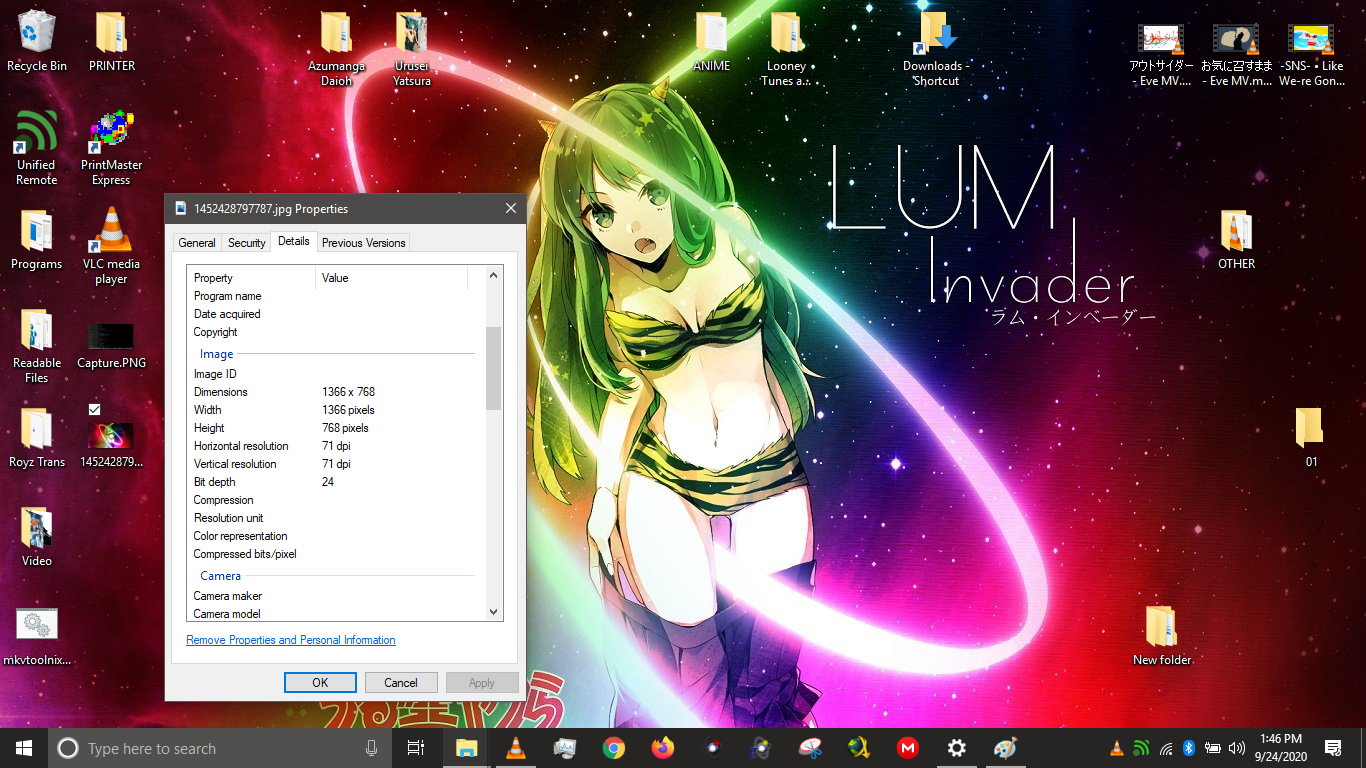The height and width of the screenshot is (768, 1366).
Task: Open the volume speaker tray icon
Action: 1237,748
